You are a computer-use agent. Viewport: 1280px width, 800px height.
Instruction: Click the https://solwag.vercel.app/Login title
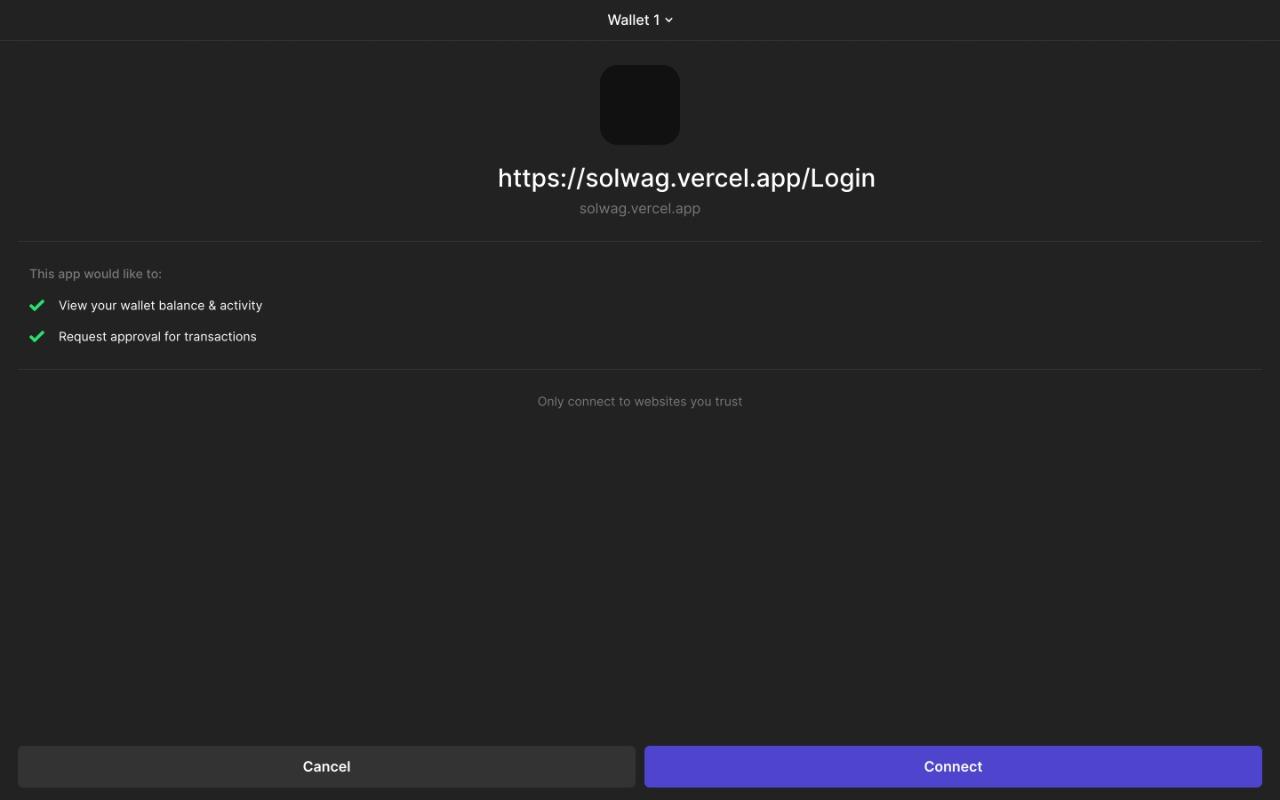(686, 178)
